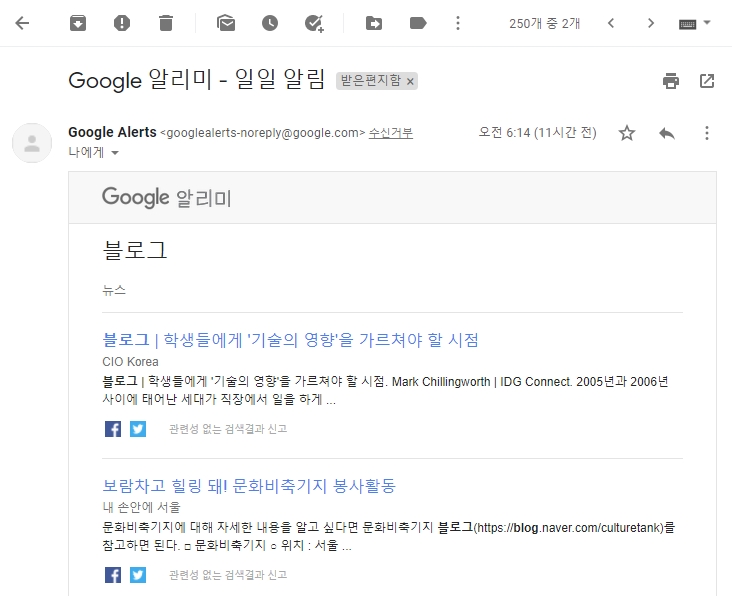The image size is (732, 596).
Task: Click the Google 알리미 header logo
Action: point(167,197)
